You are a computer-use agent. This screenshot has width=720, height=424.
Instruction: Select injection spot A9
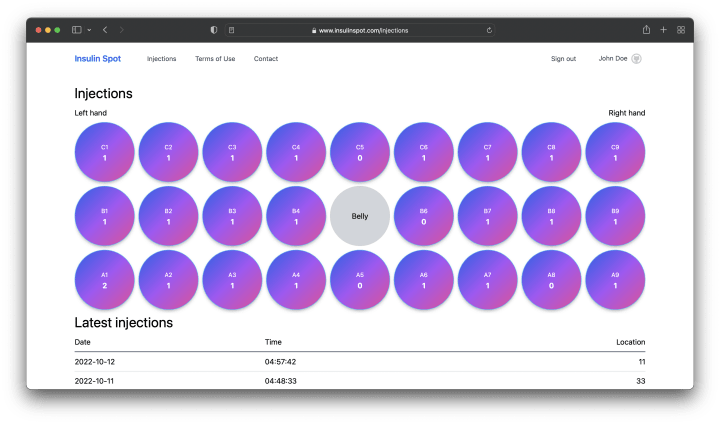pyautogui.click(x=615, y=280)
